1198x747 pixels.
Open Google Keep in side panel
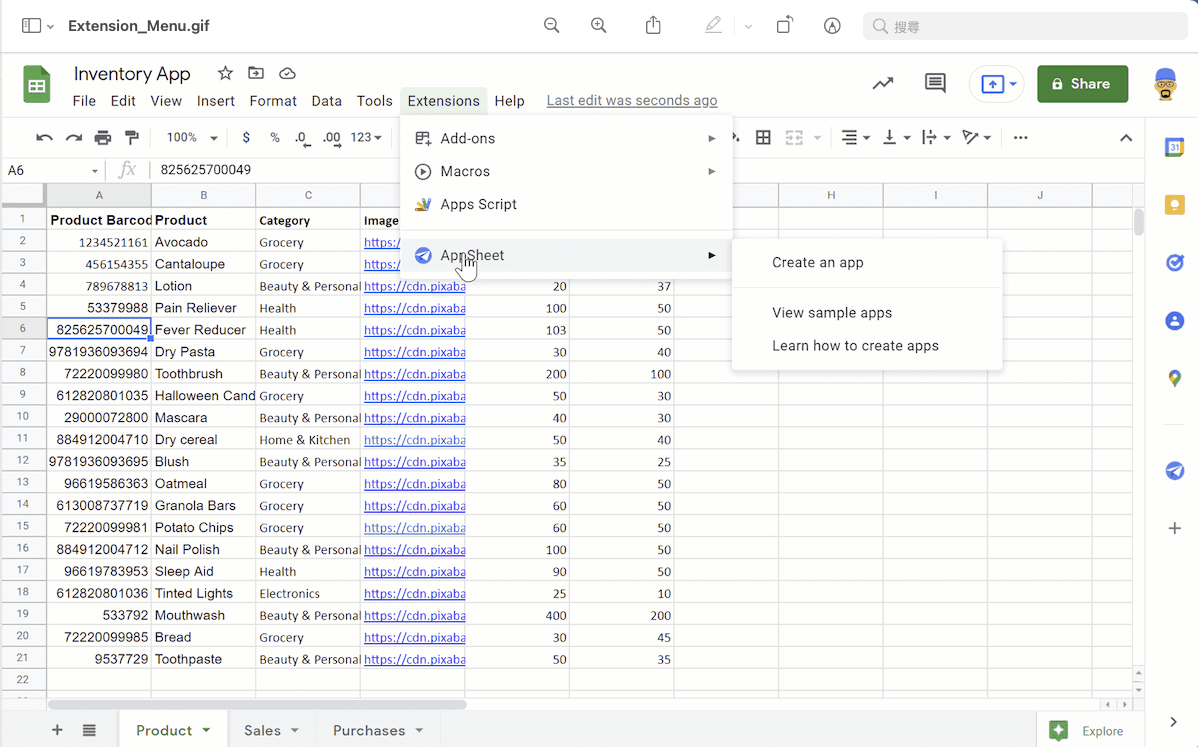[1174, 205]
